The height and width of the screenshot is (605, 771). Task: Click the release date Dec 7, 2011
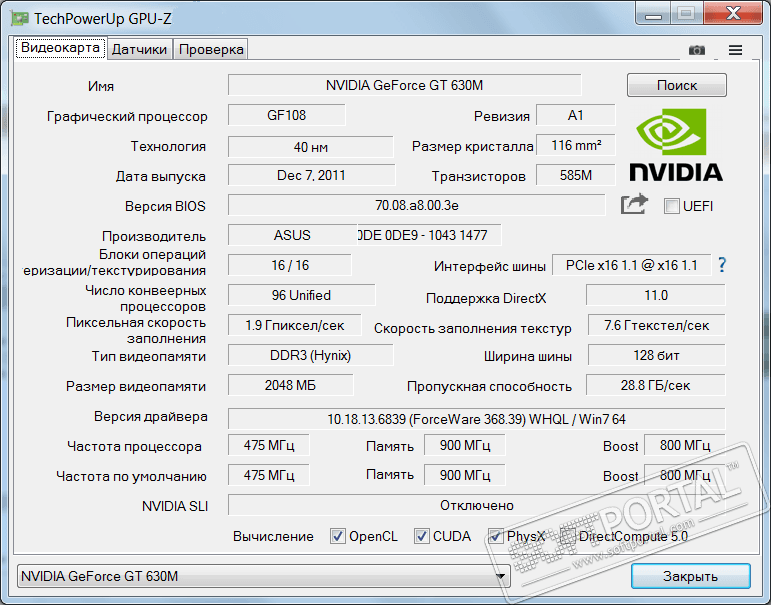[311, 175]
